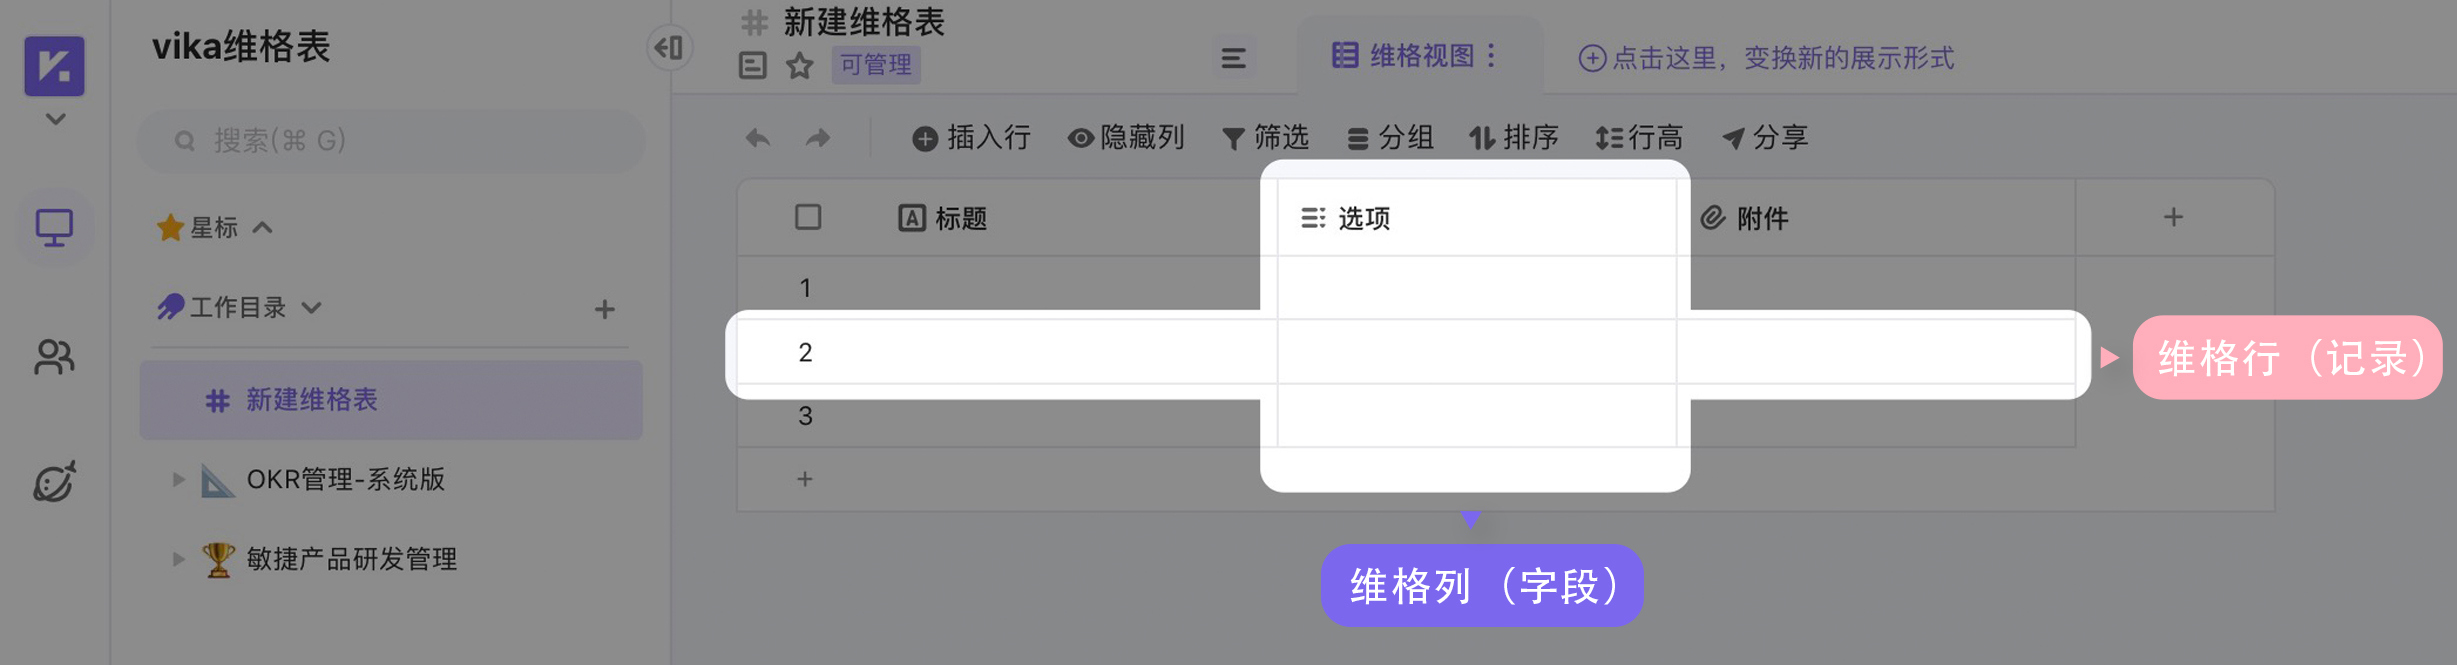The width and height of the screenshot is (2457, 665).
Task: Click the 附件 column header
Action: 1877,218
